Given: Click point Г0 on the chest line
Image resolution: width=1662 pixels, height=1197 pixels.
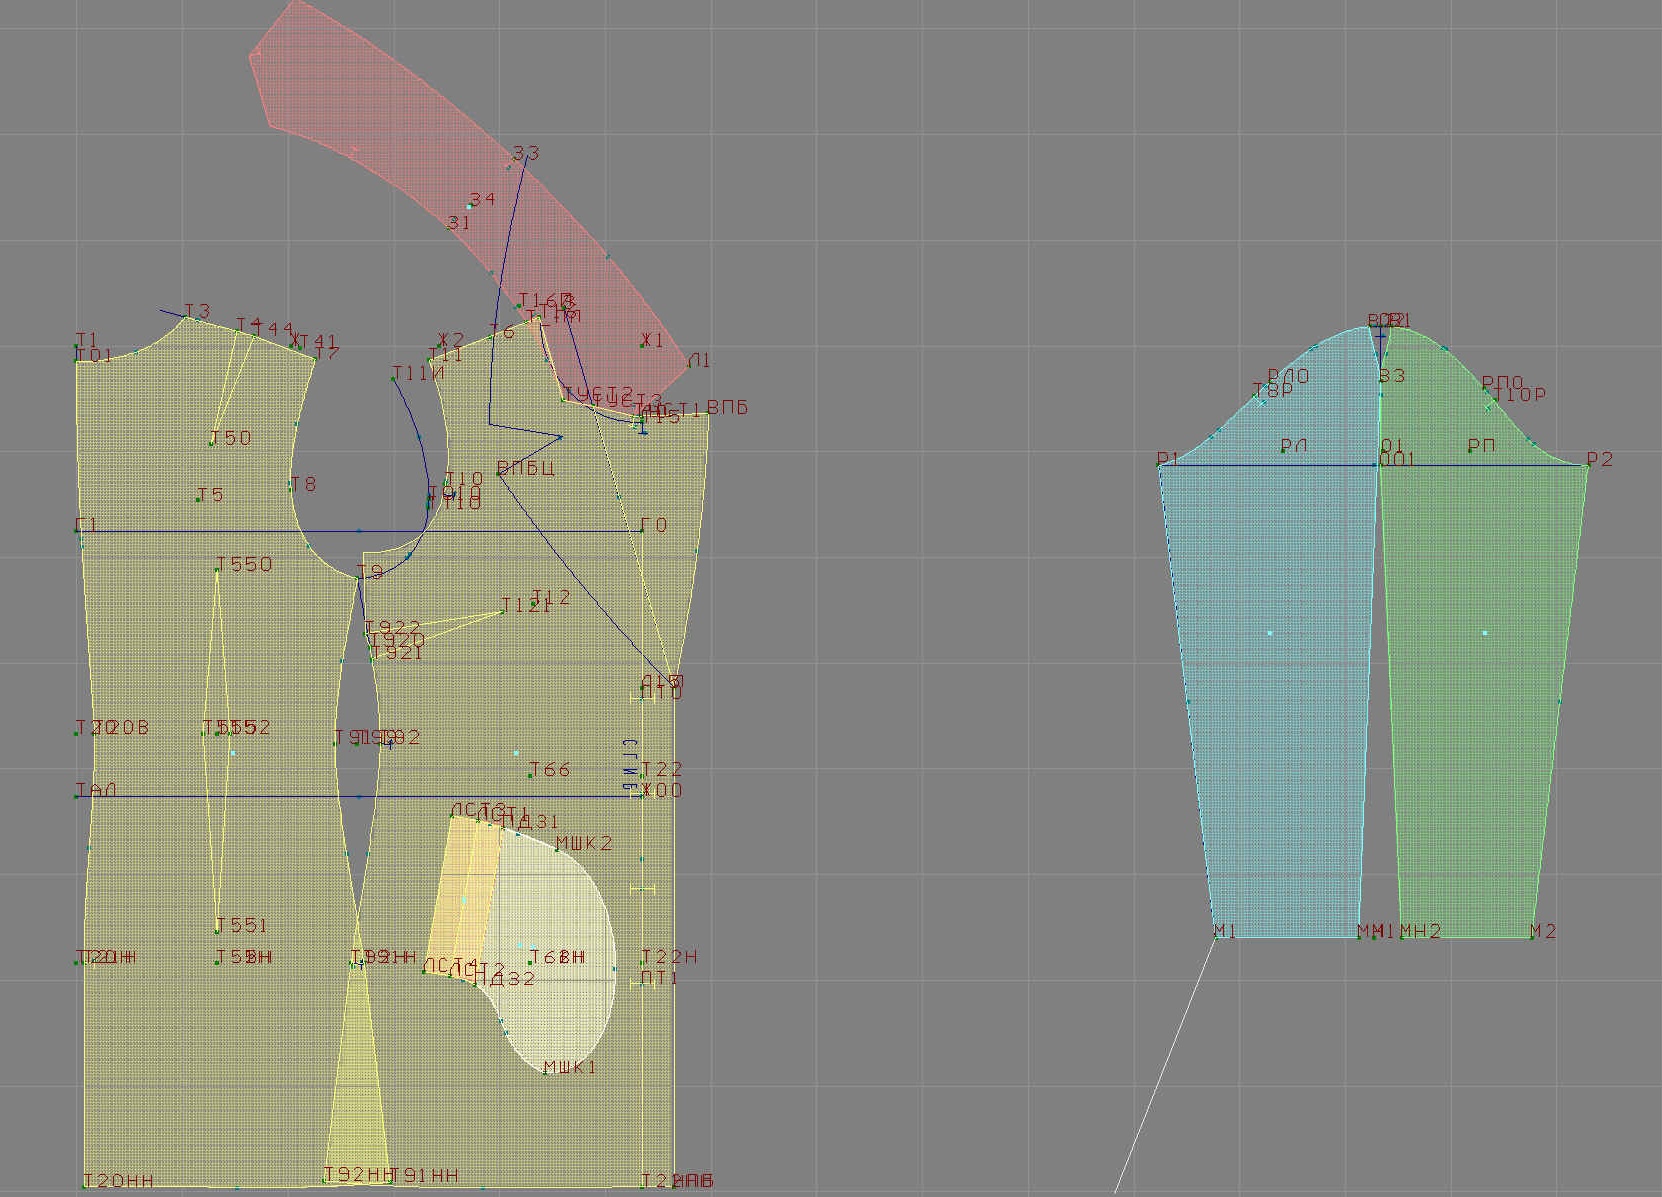Looking at the screenshot, I should (641, 530).
